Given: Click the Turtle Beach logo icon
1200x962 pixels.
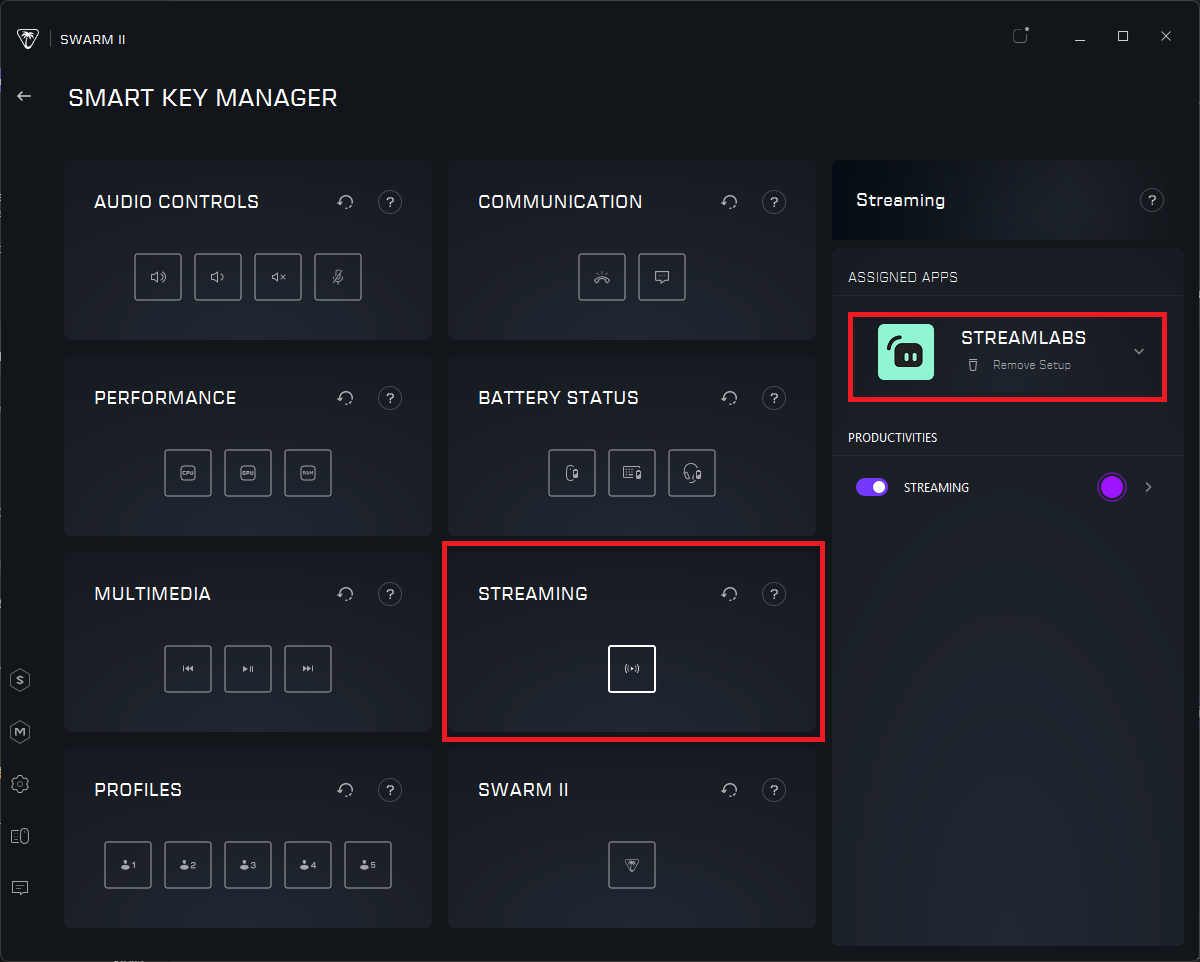Looking at the screenshot, I should coord(27,39).
